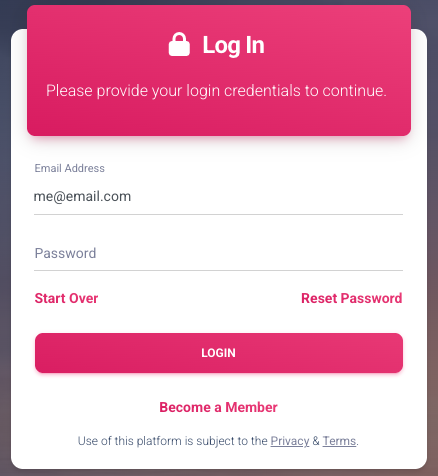Focus the email field containing me@email.com
438x476 pixels.
[219, 197]
